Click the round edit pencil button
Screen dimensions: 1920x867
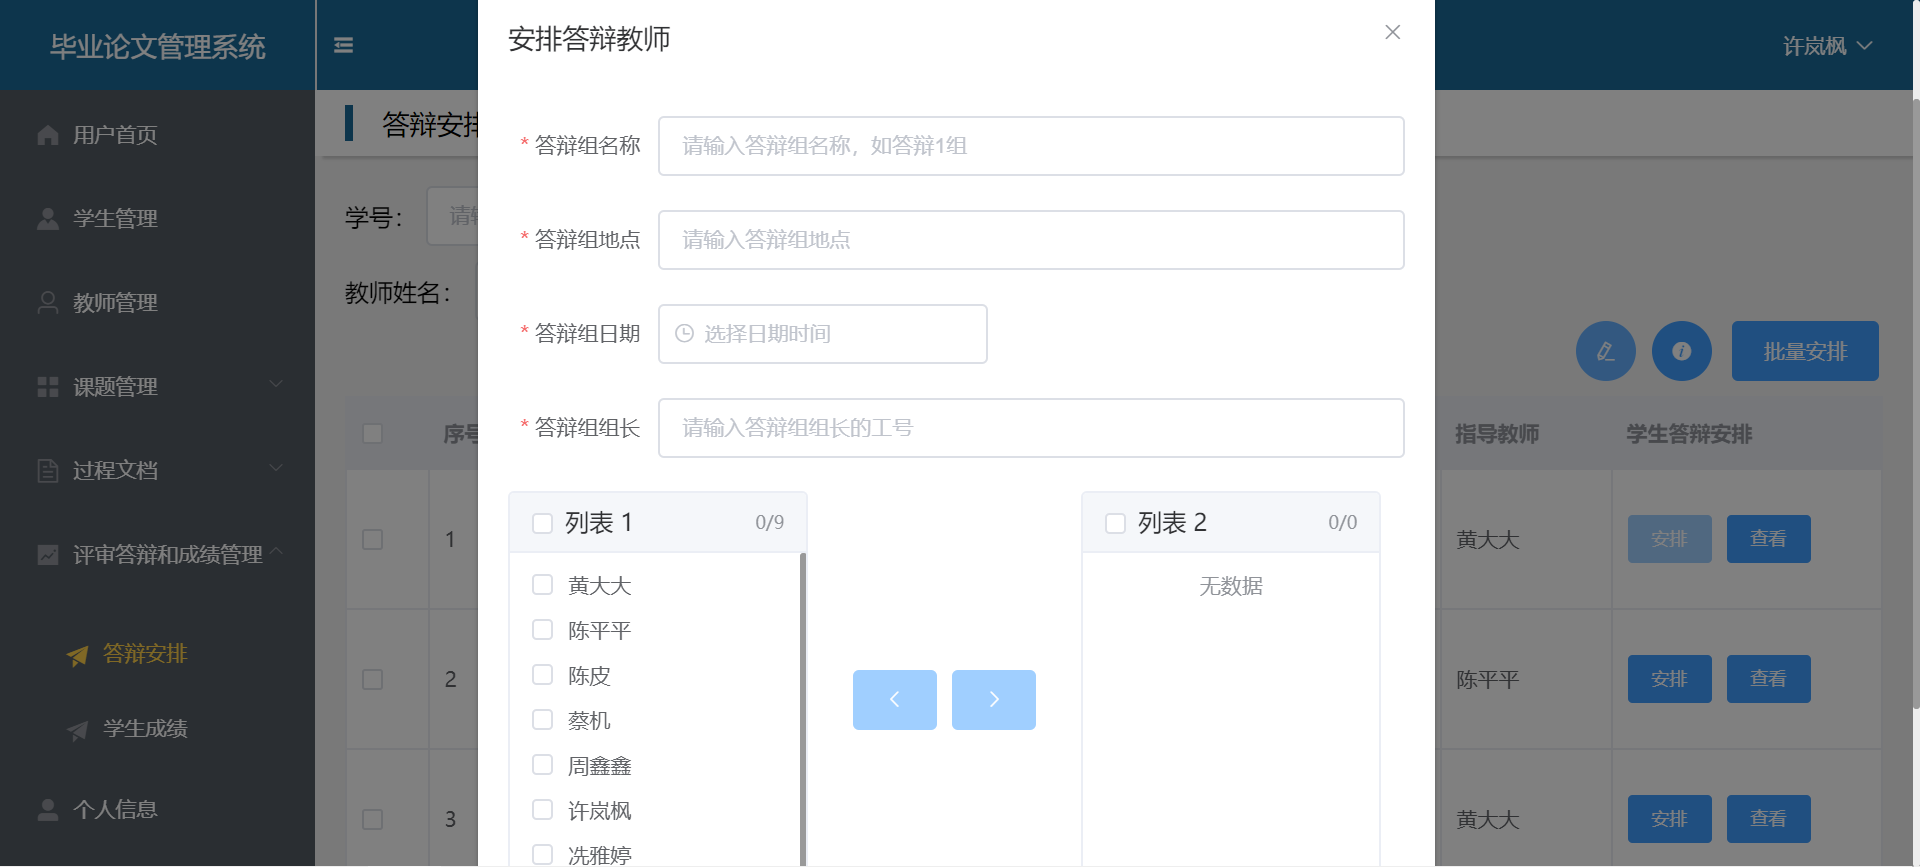tap(1606, 351)
